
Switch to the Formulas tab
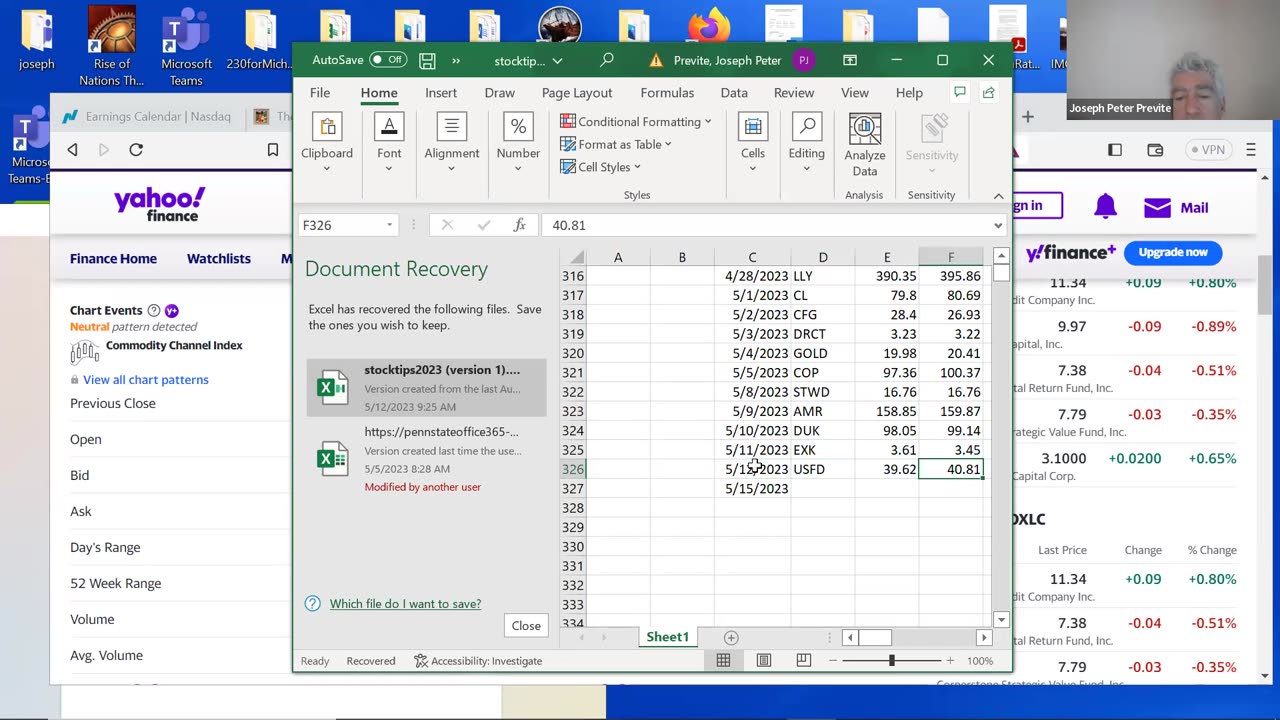coord(667,92)
